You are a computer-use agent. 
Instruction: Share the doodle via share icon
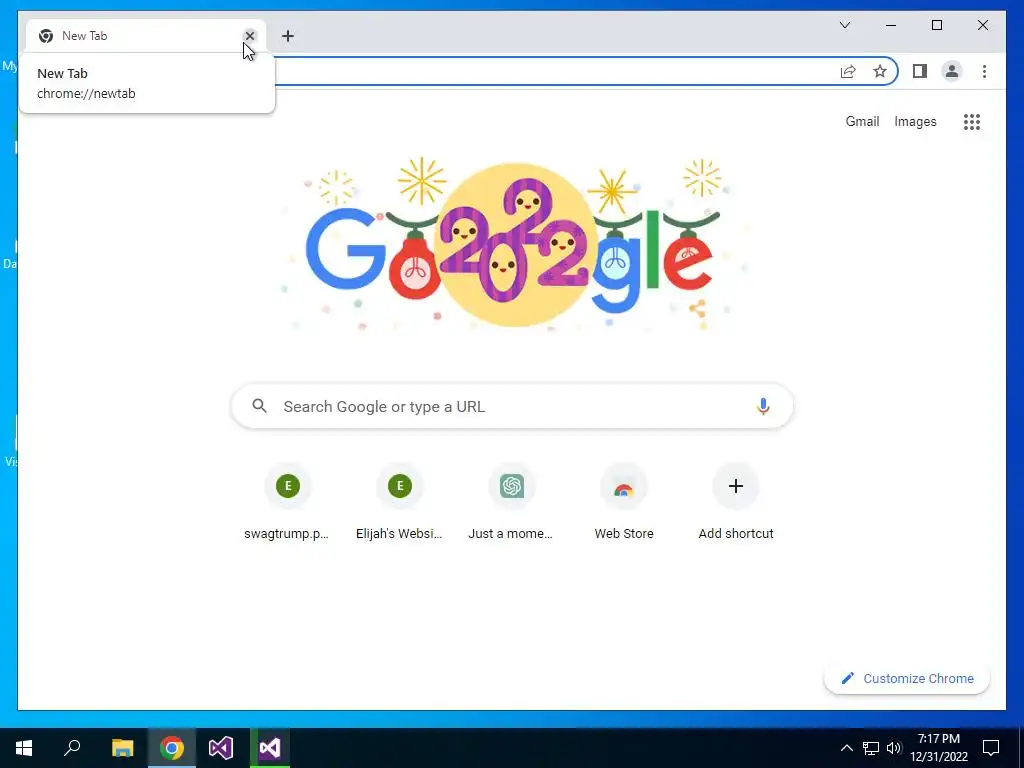coord(697,309)
